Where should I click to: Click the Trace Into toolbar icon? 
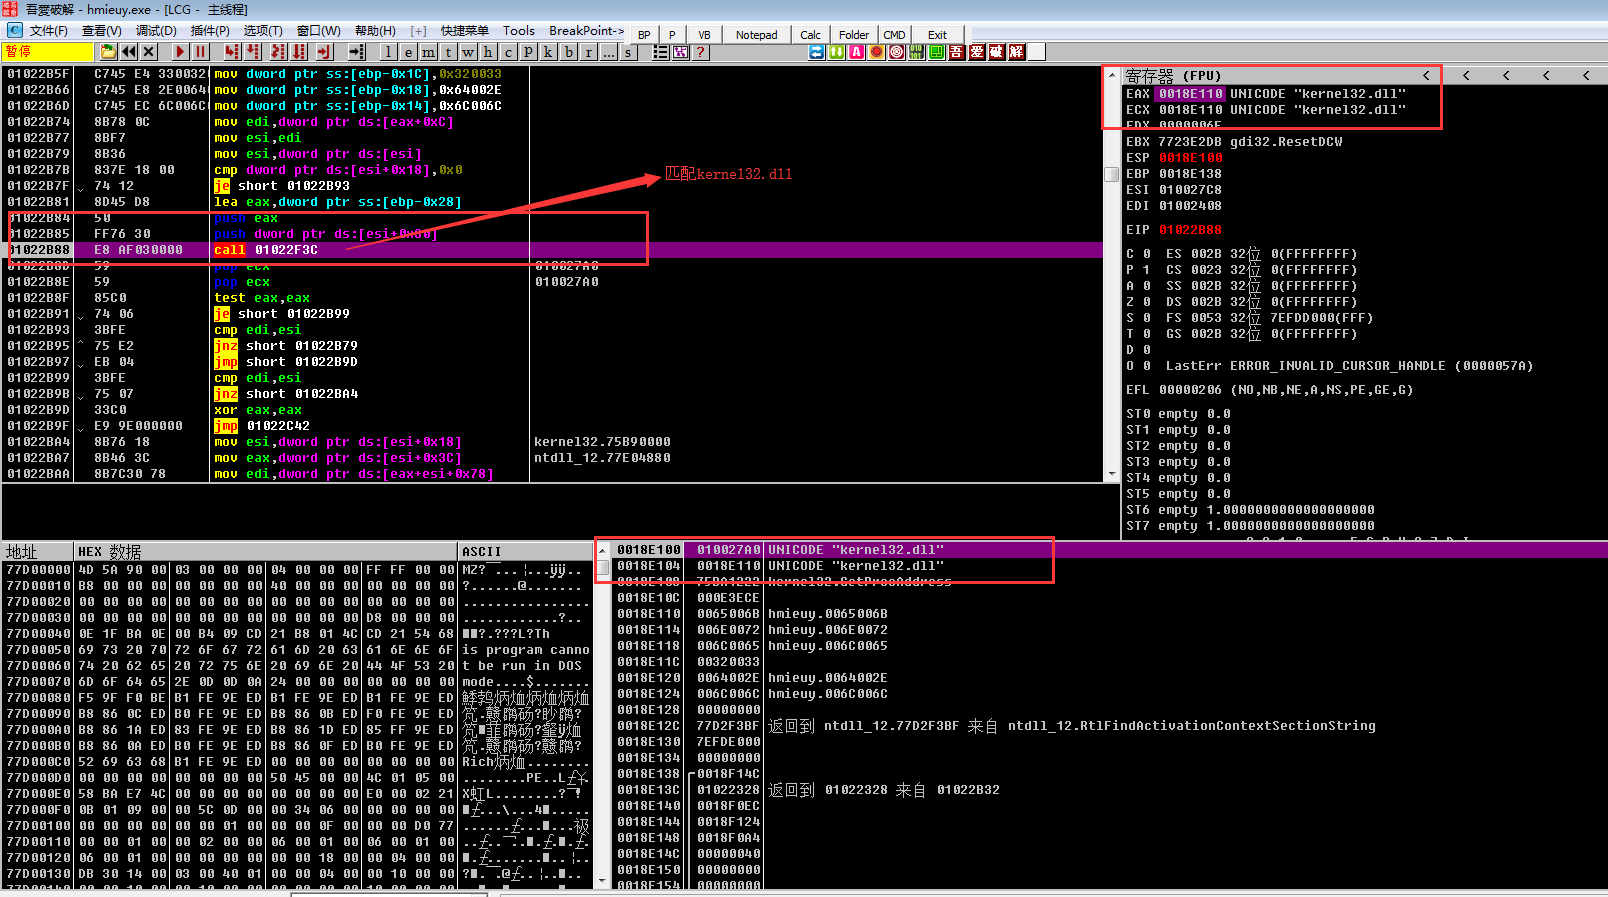coord(278,52)
